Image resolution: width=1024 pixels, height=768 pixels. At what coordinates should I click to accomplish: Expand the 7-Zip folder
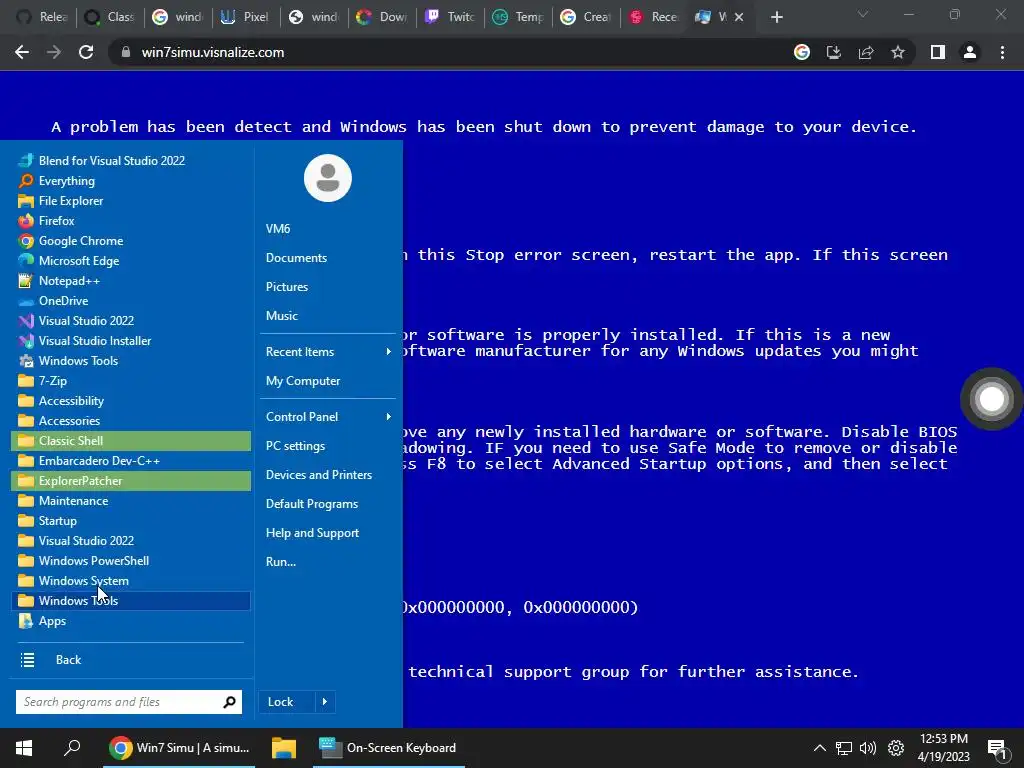click(131, 381)
